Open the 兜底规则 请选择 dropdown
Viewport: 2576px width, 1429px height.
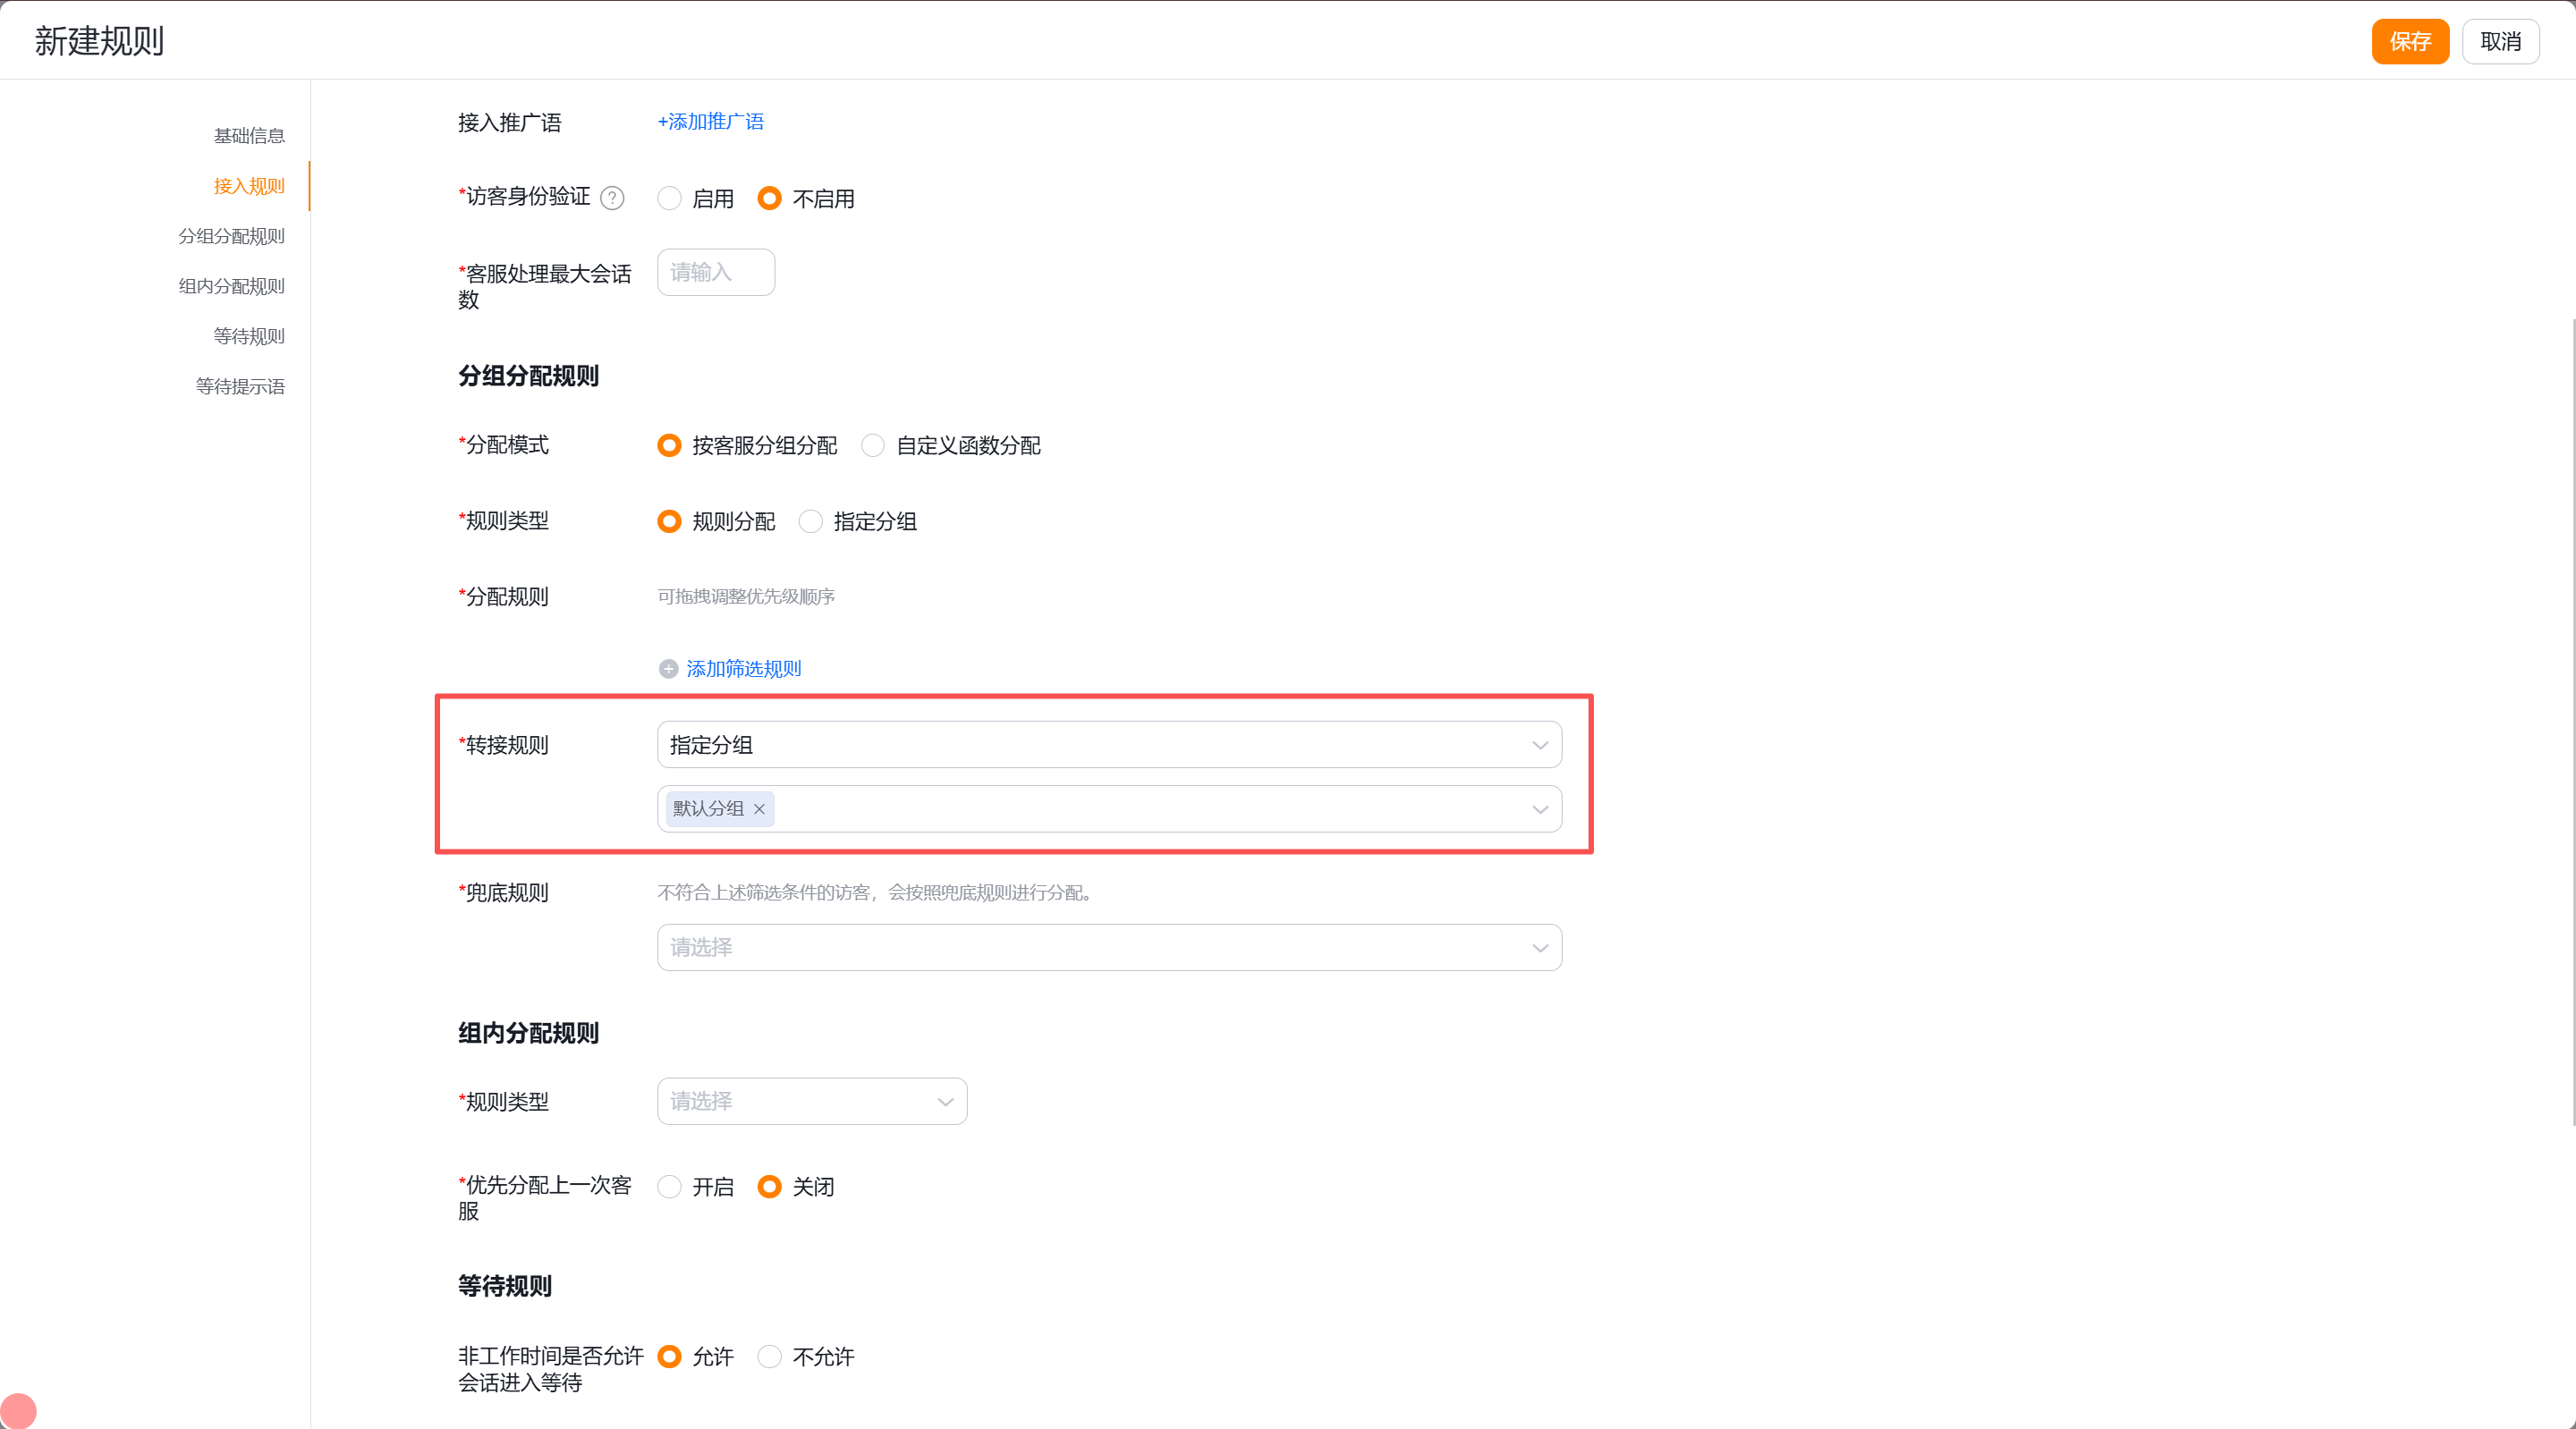tap(1109, 947)
